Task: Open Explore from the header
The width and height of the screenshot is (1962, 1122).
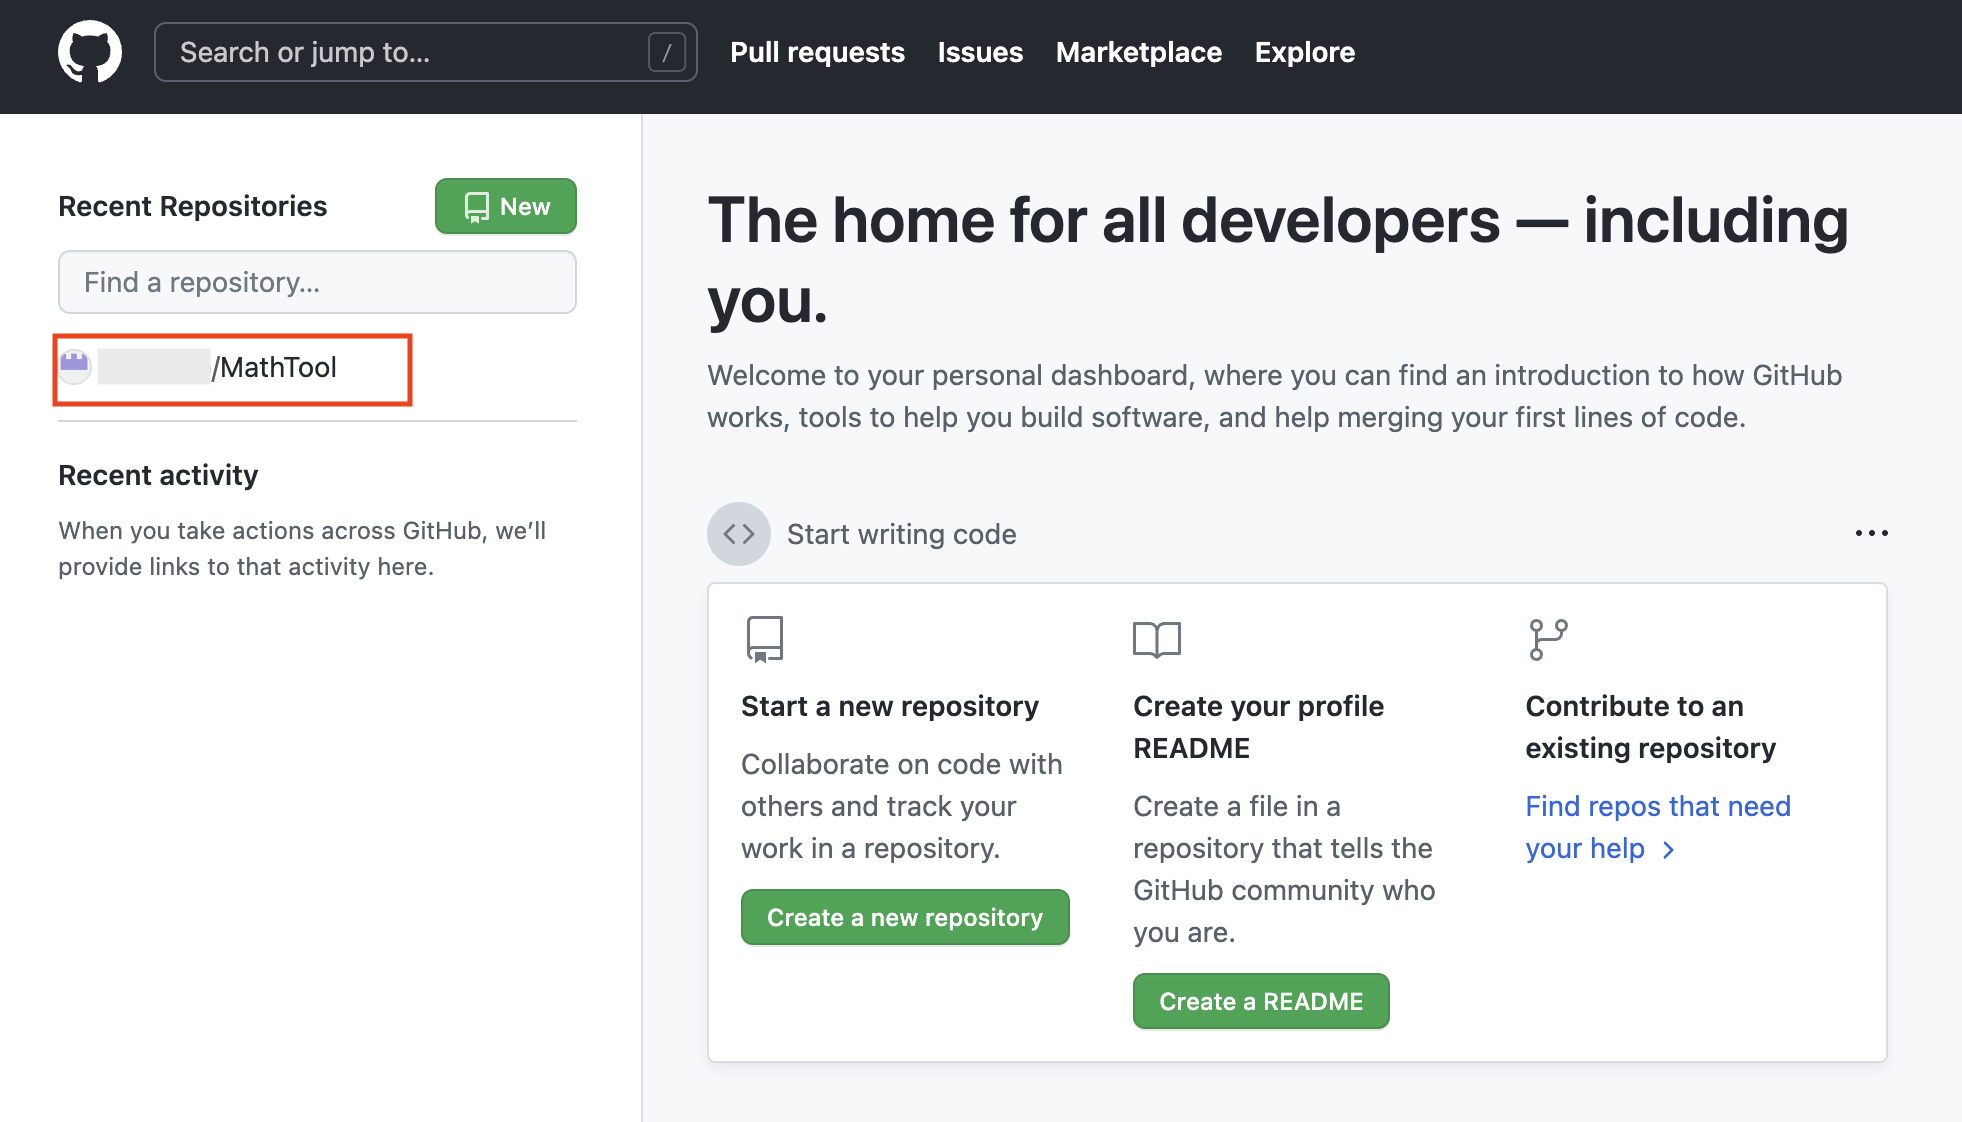Action: (x=1304, y=52)
